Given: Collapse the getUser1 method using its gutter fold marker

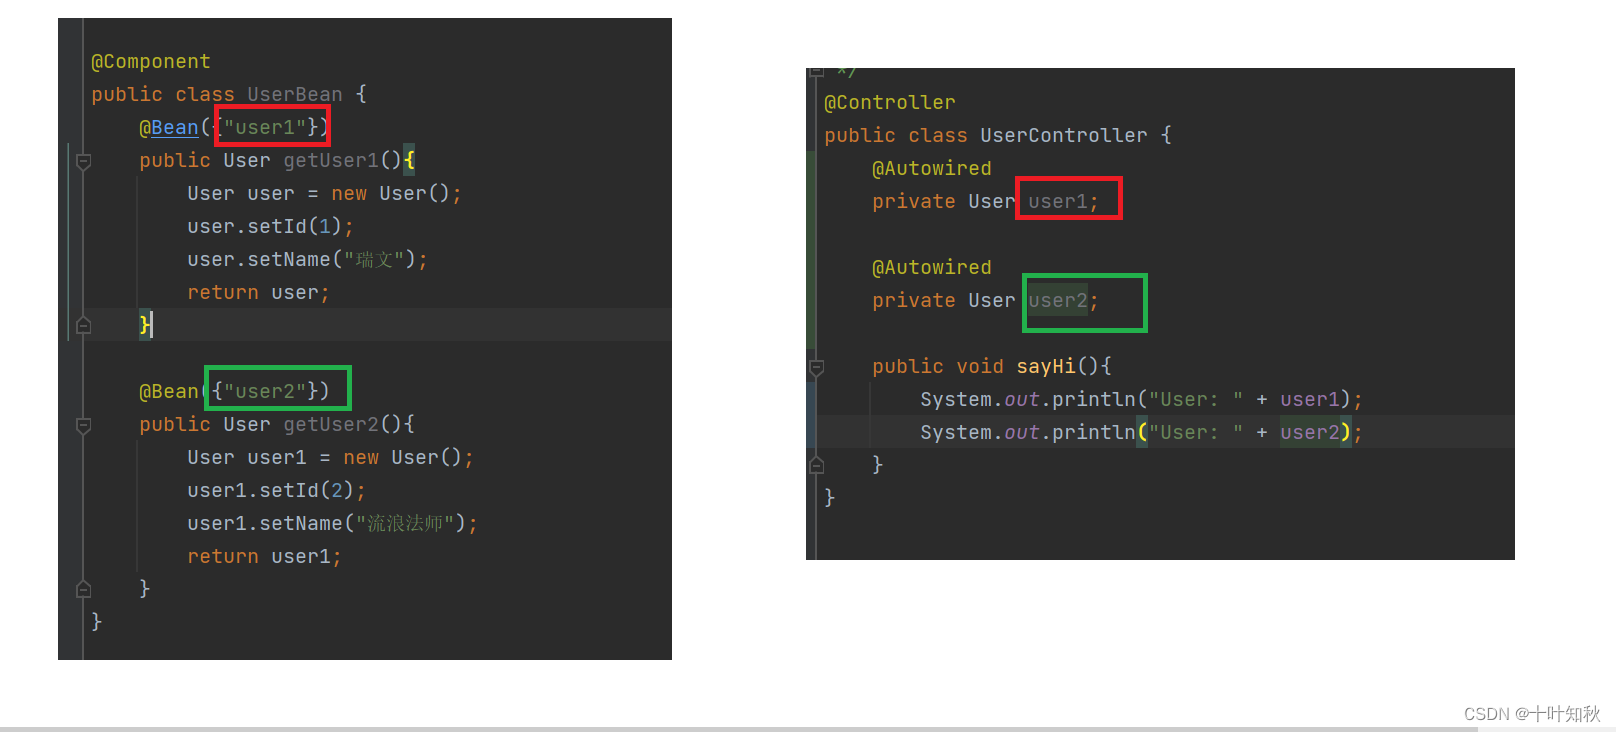Looking at the screenshot, I should tap(84, 161).
